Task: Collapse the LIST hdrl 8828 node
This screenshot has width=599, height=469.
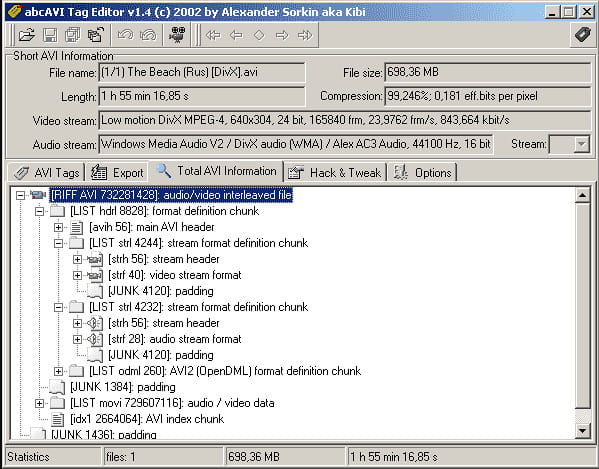Action: (x=39, y=211)
